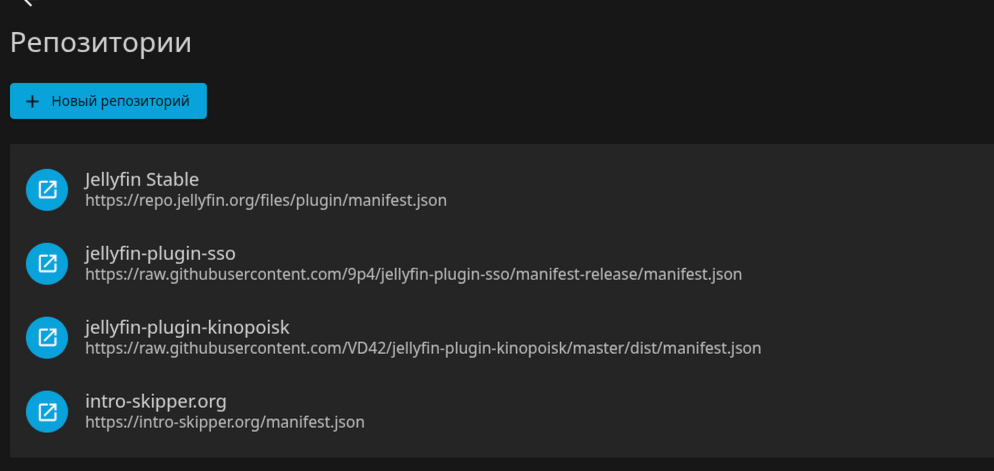Click the plus icon on the new repository button
The width and height of the screenshot is (994, 471).
tap(32, 101)
